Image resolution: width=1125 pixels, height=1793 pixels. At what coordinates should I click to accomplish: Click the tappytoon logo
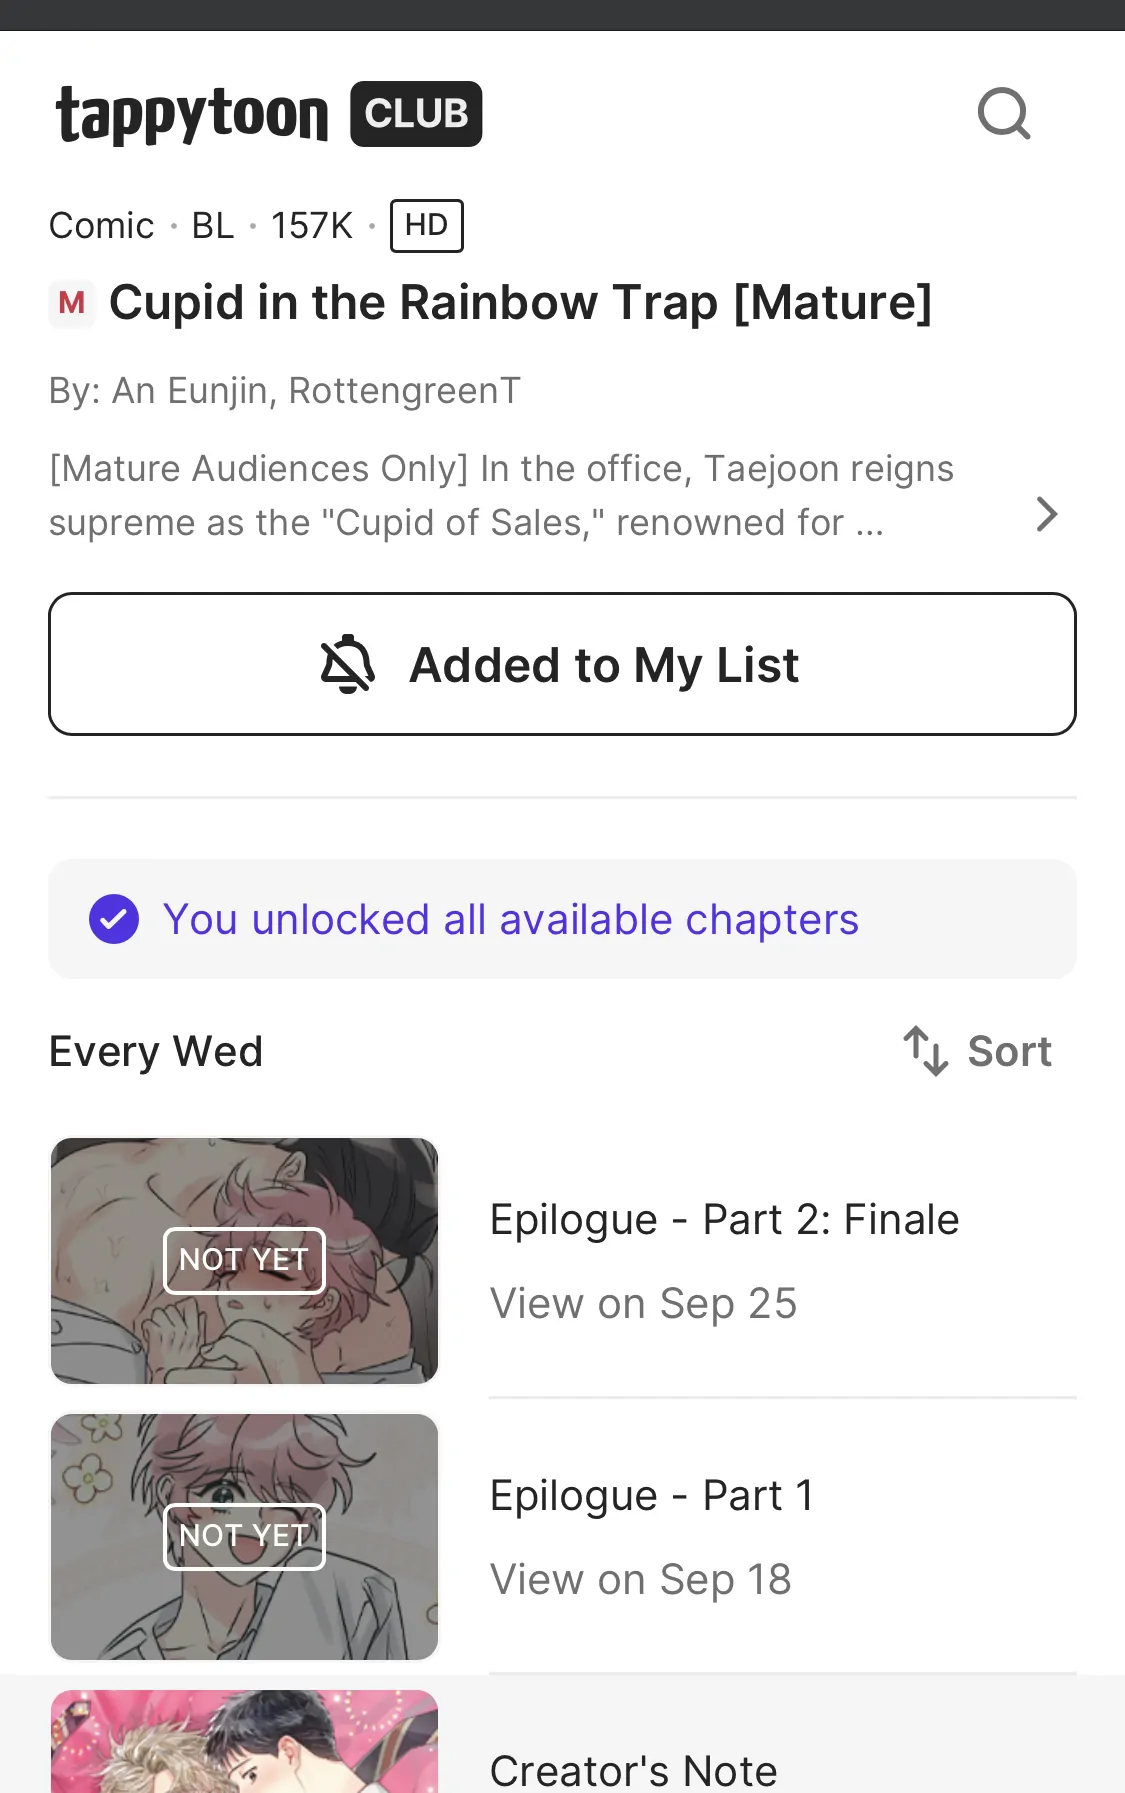coord(192,115)
